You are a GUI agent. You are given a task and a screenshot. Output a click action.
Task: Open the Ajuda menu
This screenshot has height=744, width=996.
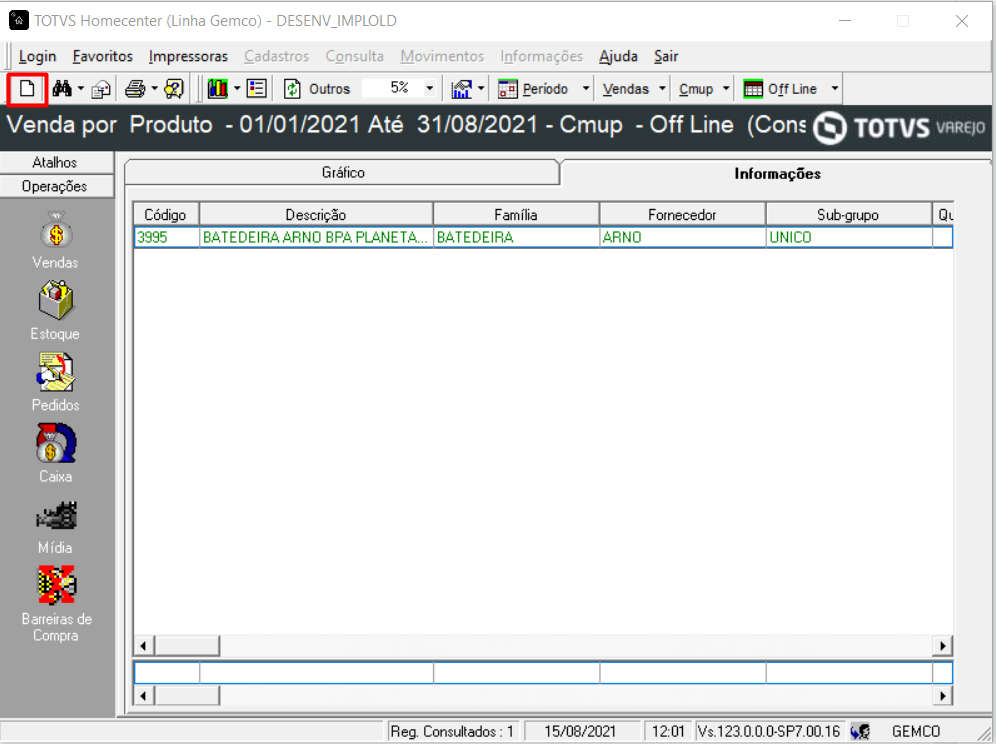click(618, 57)
